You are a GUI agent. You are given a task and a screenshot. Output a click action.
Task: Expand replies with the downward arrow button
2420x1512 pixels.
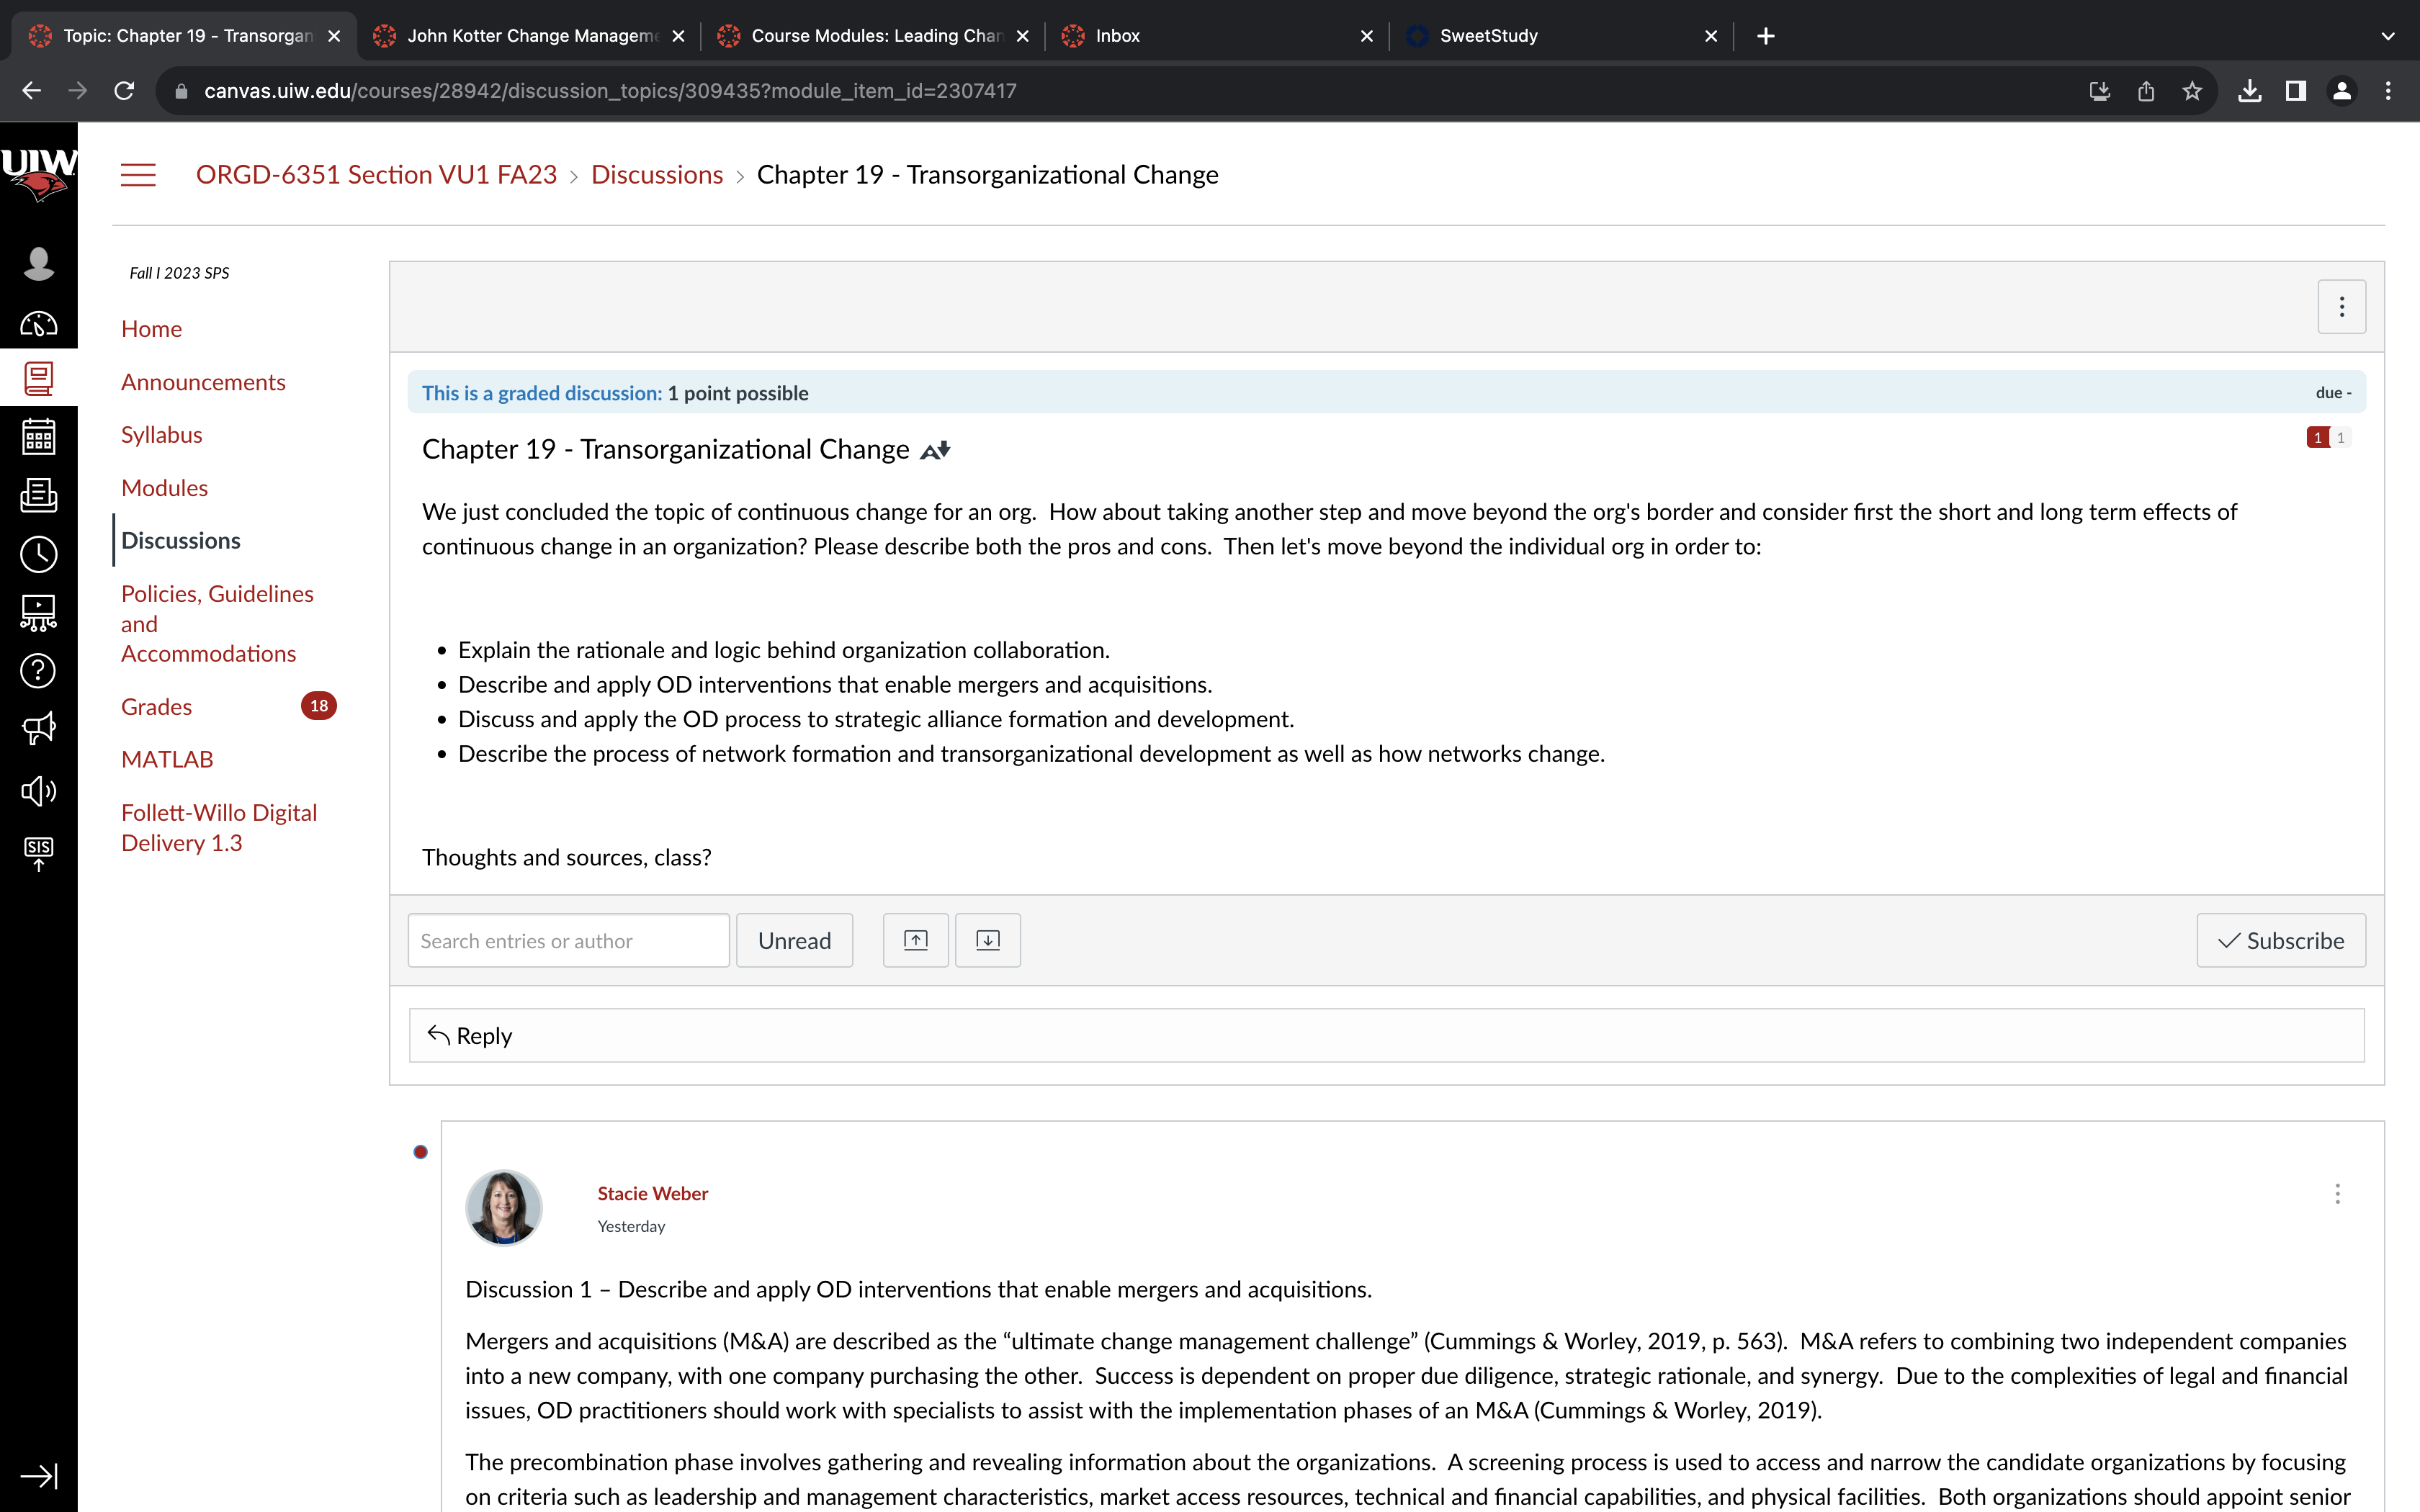coord(987,940)
